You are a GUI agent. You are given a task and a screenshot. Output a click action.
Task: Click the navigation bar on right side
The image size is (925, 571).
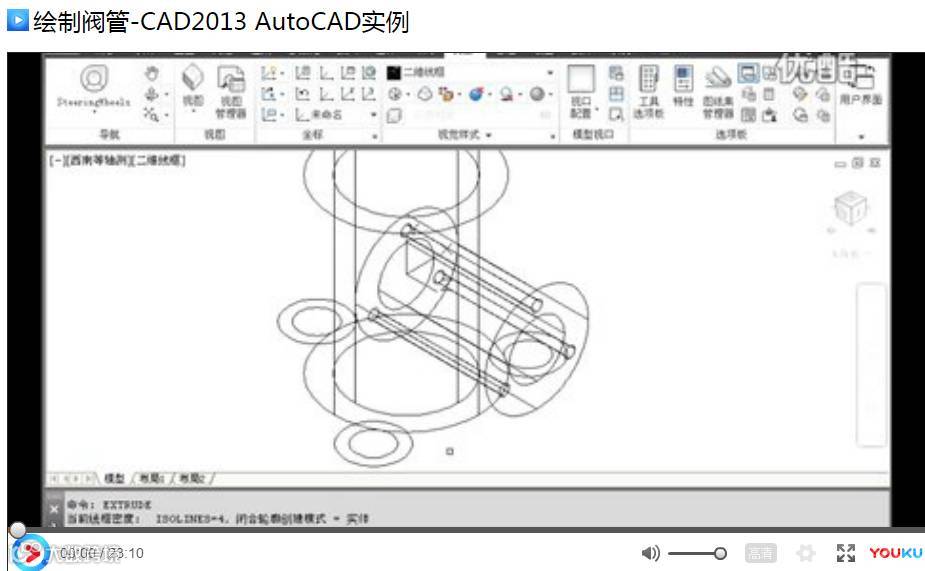coord(871,365)
